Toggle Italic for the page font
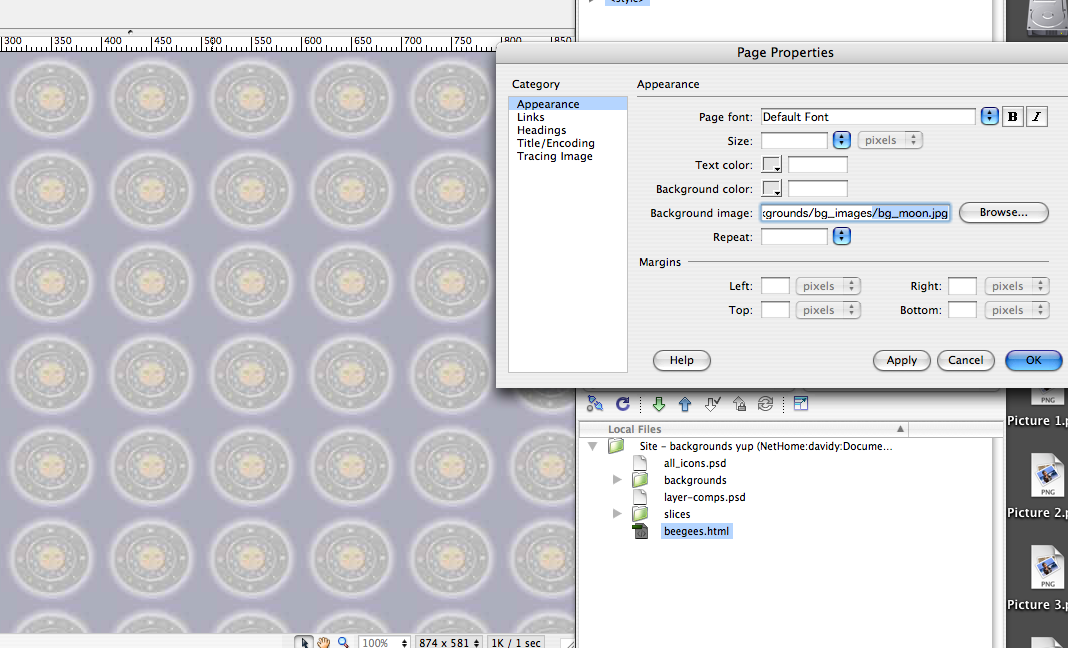This screenshot has width=1068, height=648. point(1036,117)
